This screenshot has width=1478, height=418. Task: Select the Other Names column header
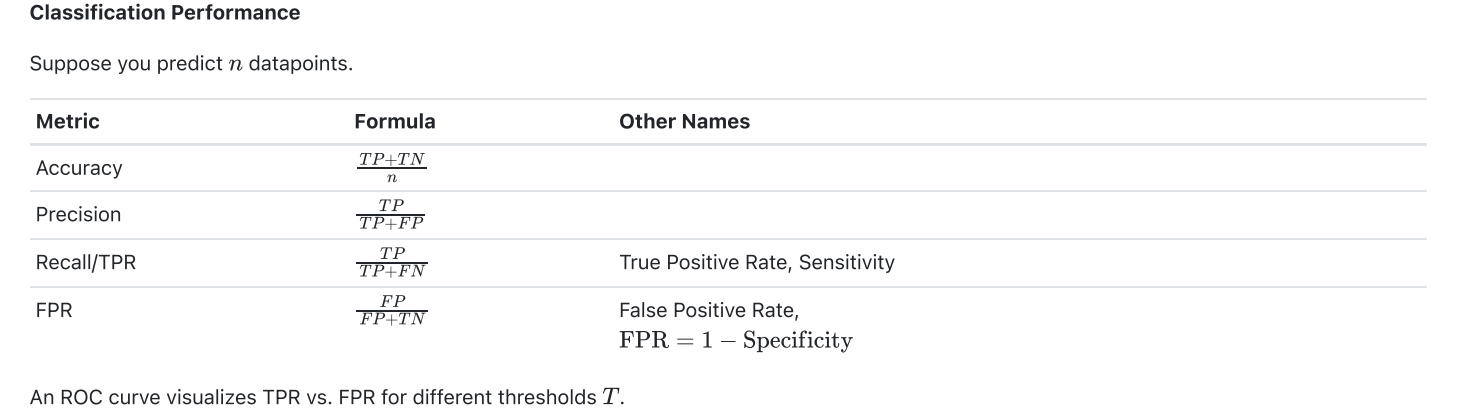coord(684,122)
